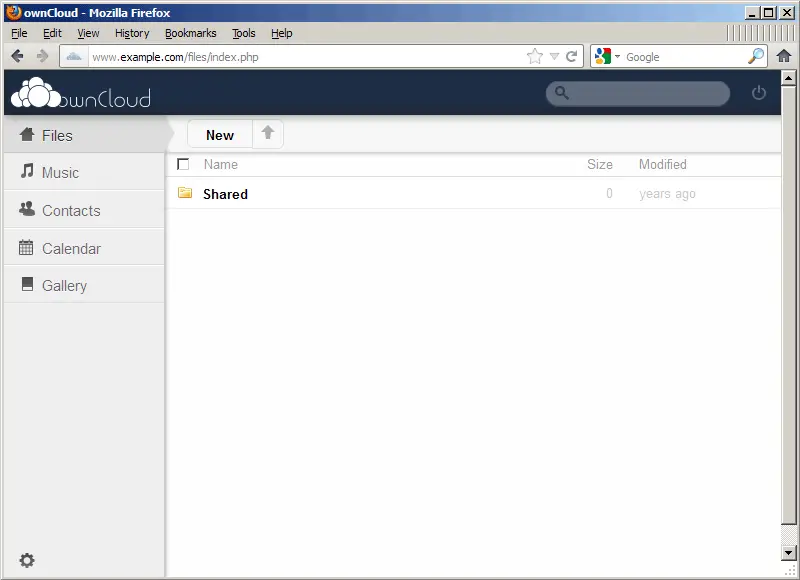Go to Music in sidebar
Screen dimensions: 800x580
tap(60, 173)
